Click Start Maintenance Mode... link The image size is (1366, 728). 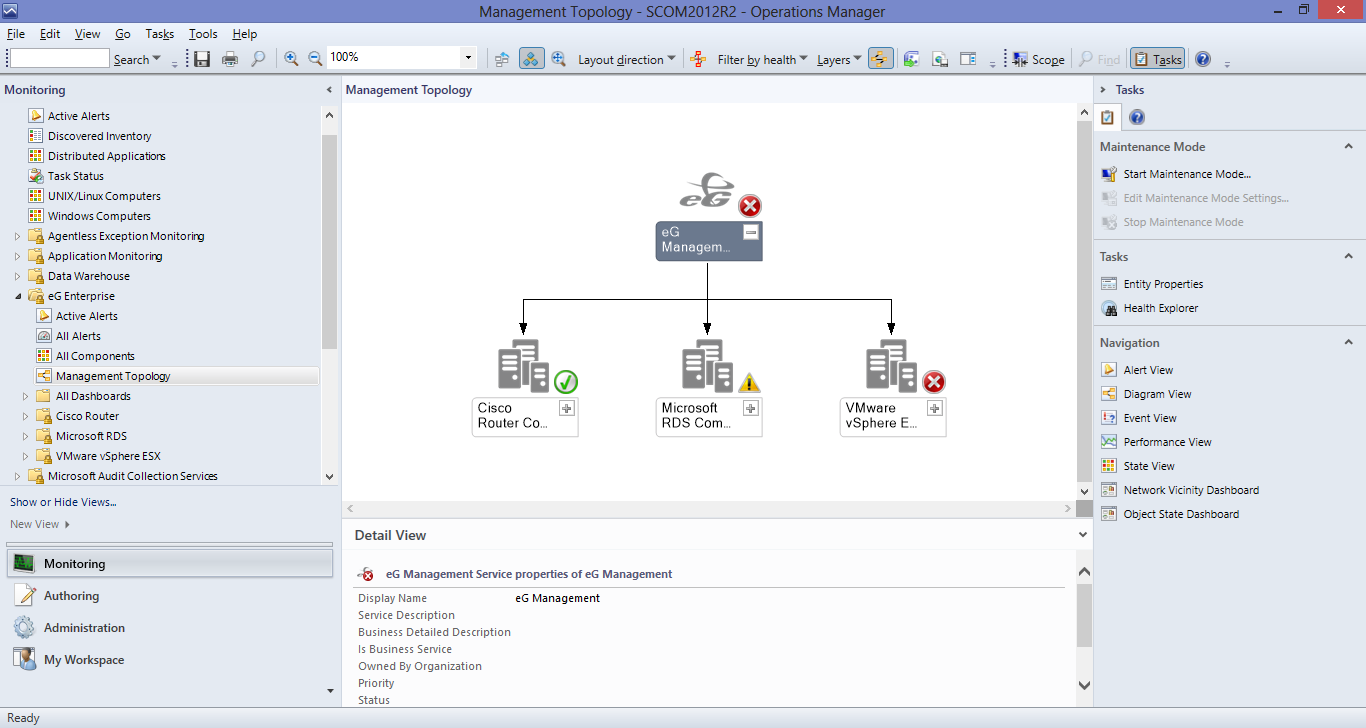coord(1187,174)
